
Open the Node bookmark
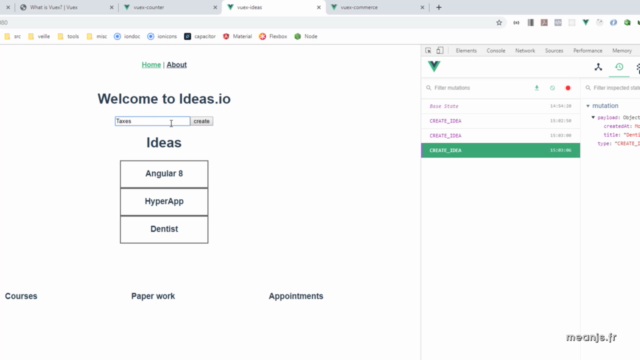pyautogui.click(x=306, y=36)
